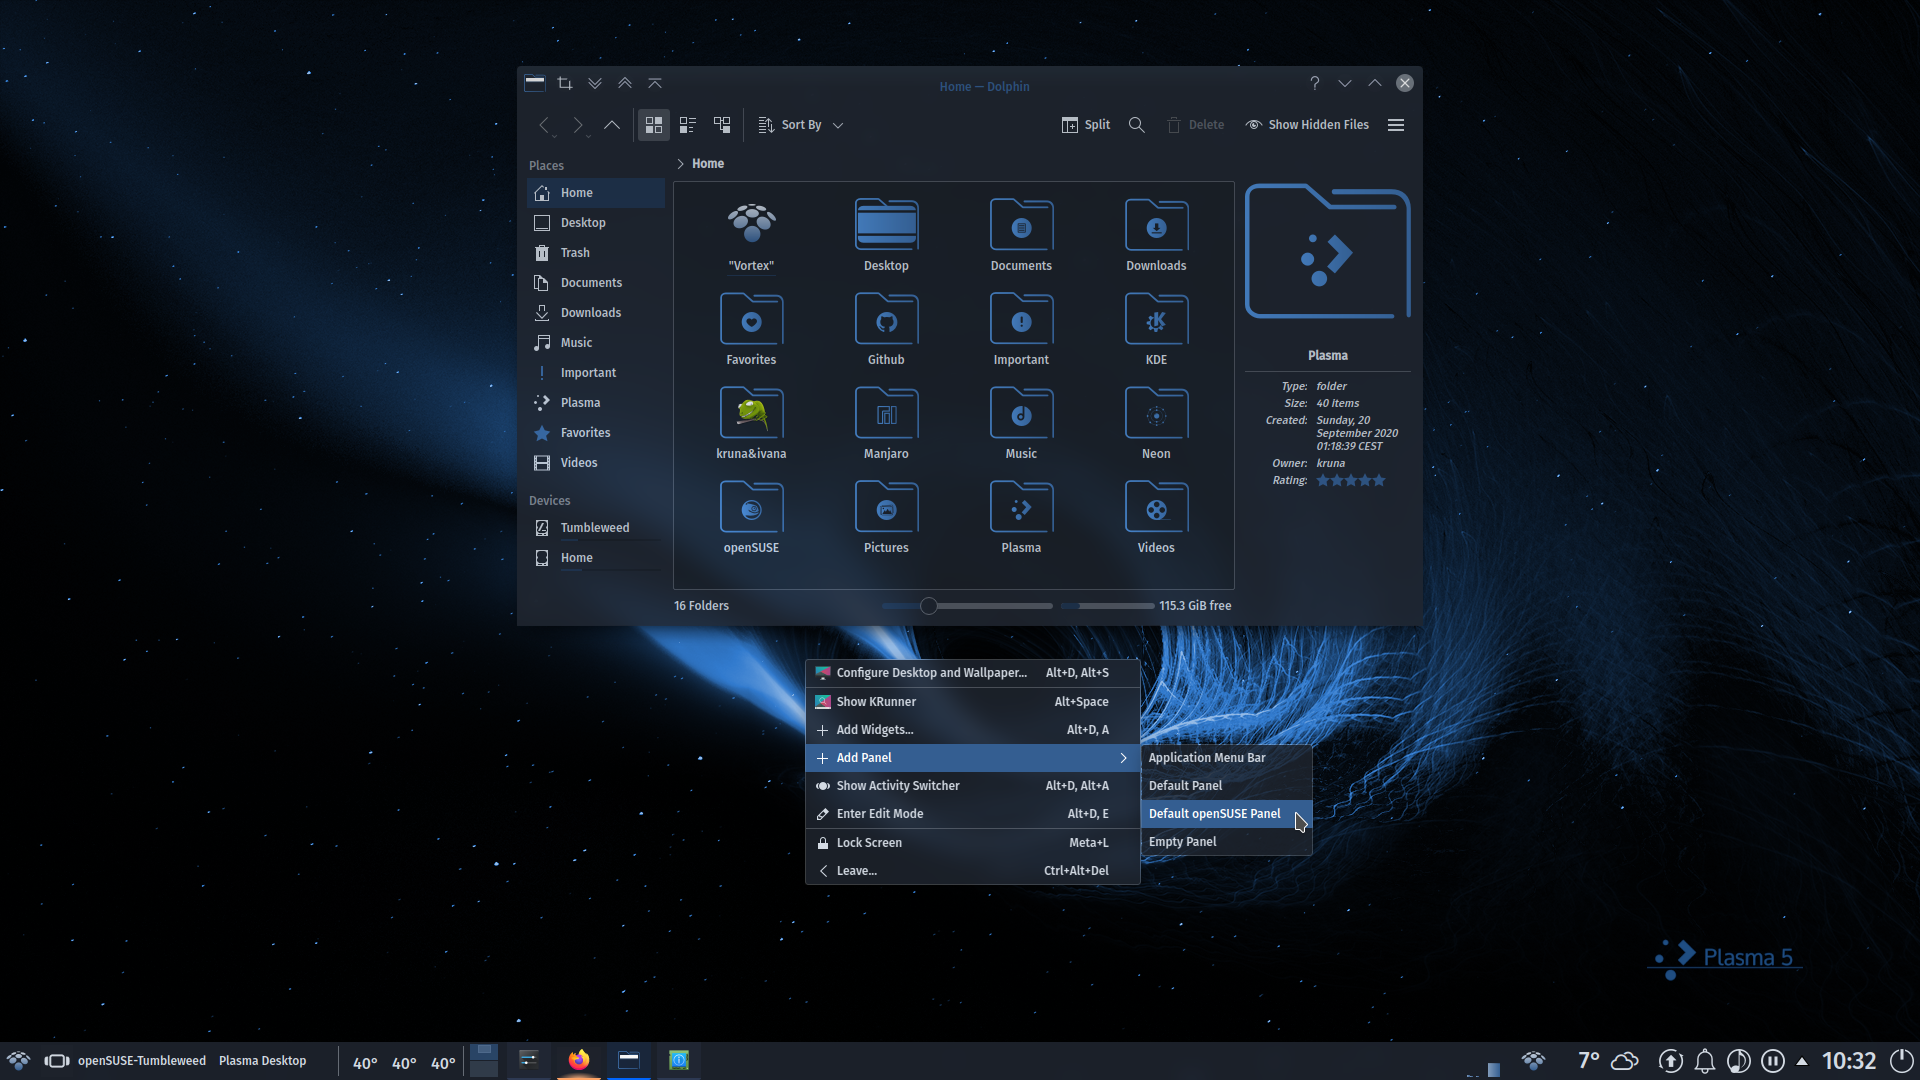Select Documents in Places sidebar

click(596, 283)
